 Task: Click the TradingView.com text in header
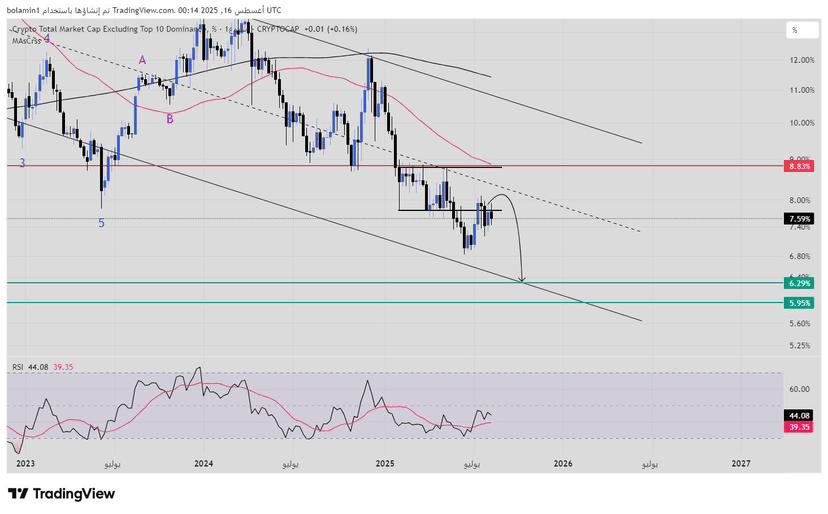pyautogui.click(x=143, y=10)
